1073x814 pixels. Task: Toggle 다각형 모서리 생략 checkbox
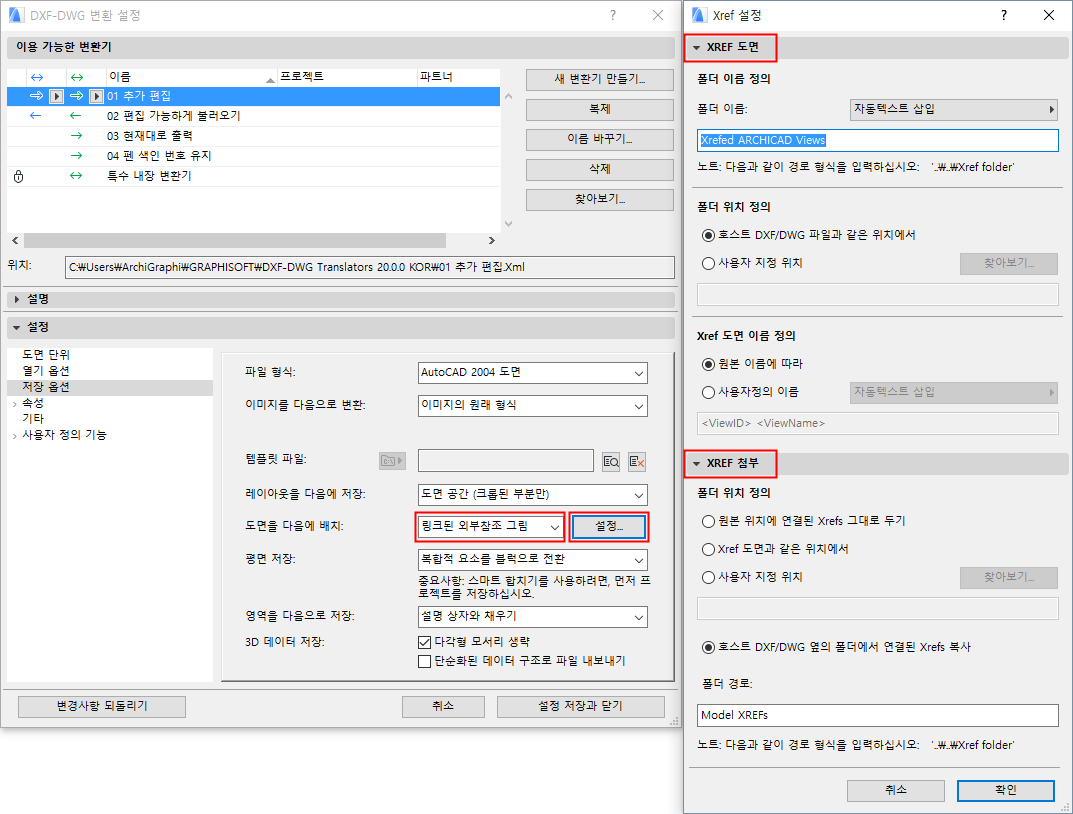point(424,642)
